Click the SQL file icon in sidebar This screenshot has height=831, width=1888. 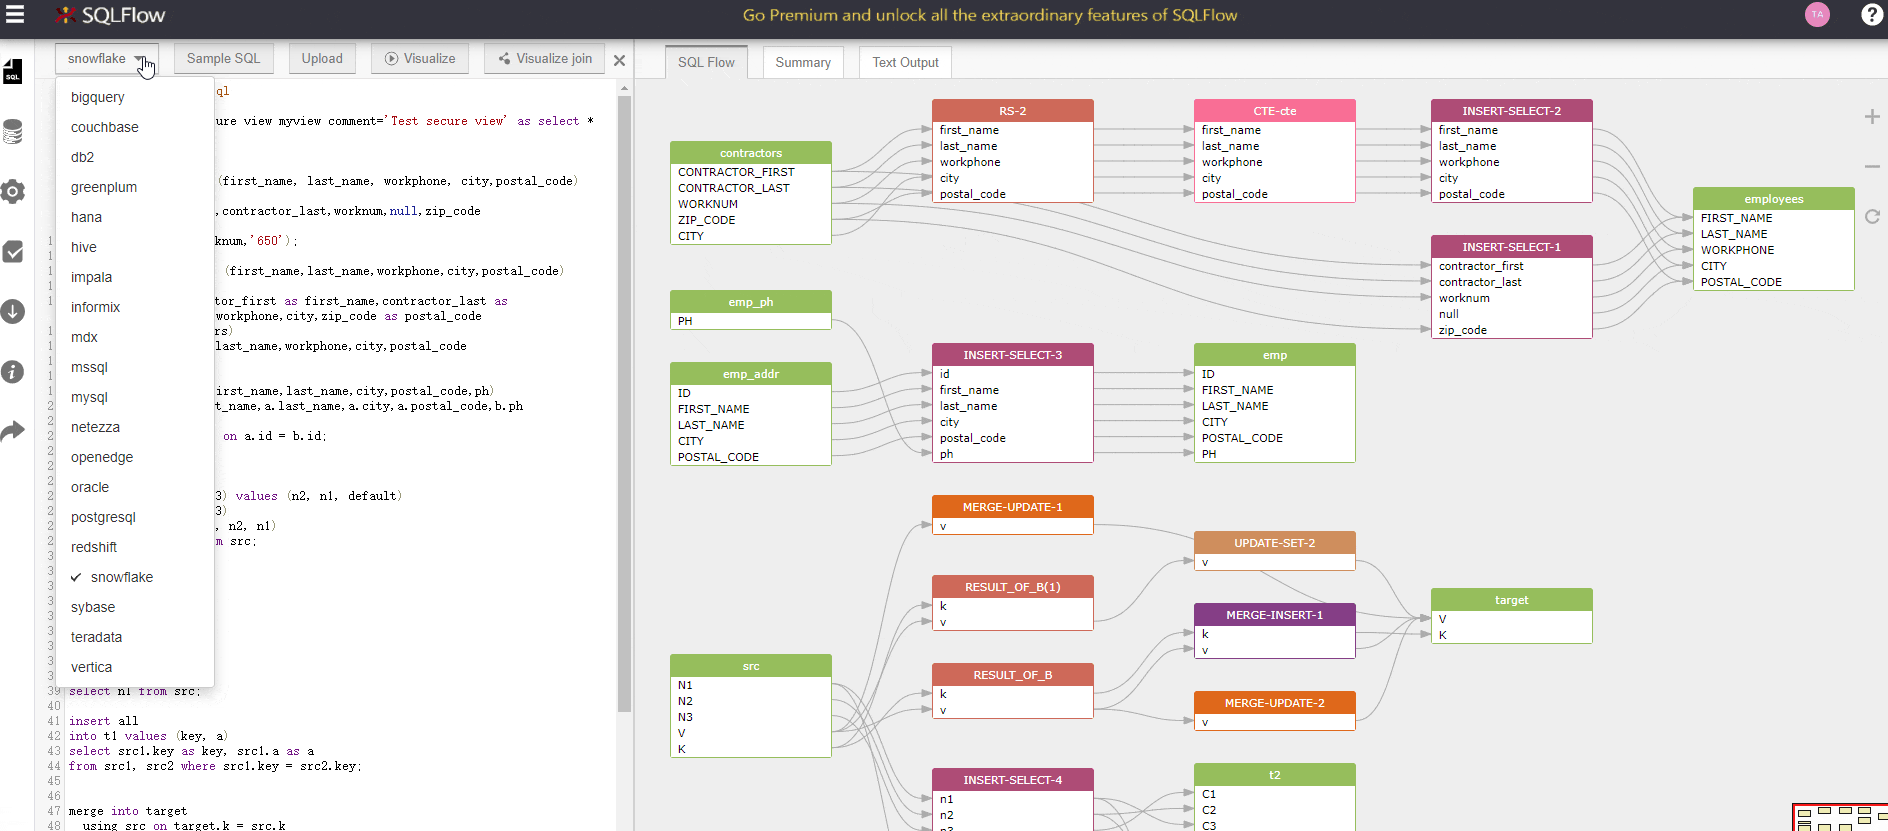point(13,72)
